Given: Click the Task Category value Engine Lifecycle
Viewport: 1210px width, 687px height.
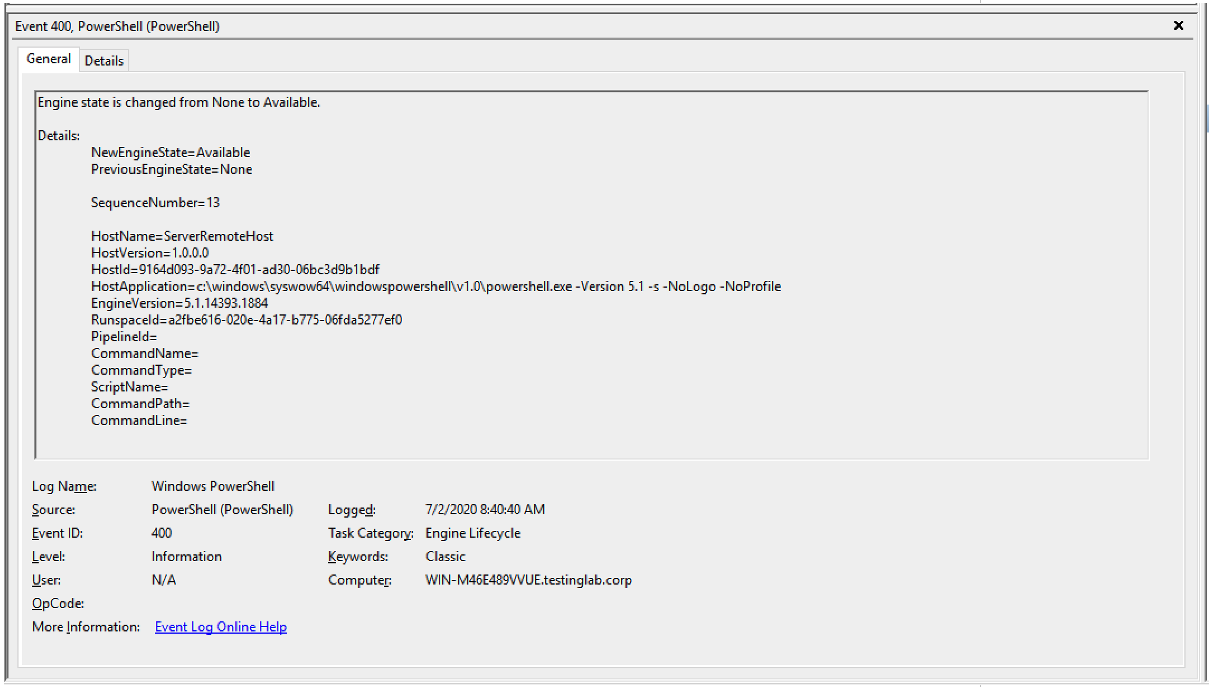Looking at the screenshot, I should click(473, 533).
